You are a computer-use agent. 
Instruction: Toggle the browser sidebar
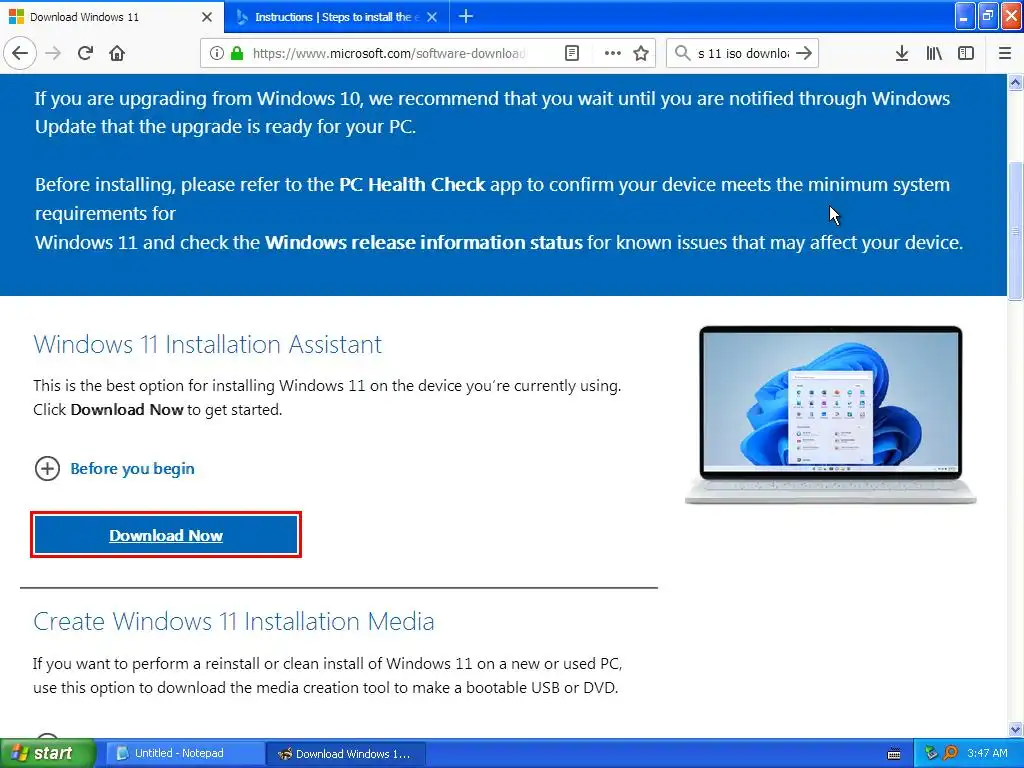coord(966,53)
